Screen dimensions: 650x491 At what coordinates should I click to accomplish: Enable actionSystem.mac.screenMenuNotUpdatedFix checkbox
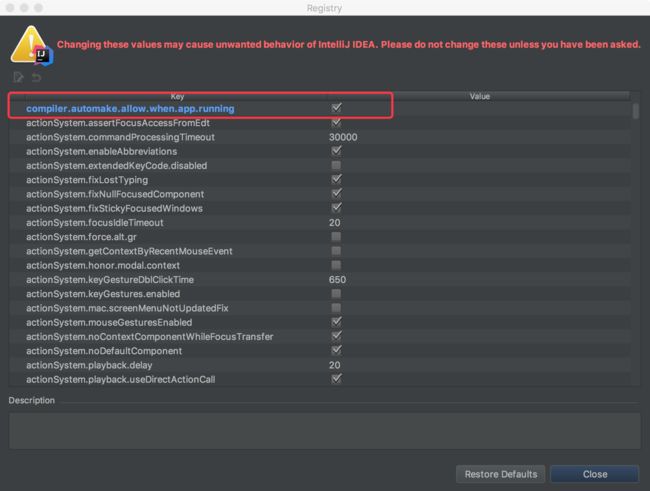[x=336, y=308]
